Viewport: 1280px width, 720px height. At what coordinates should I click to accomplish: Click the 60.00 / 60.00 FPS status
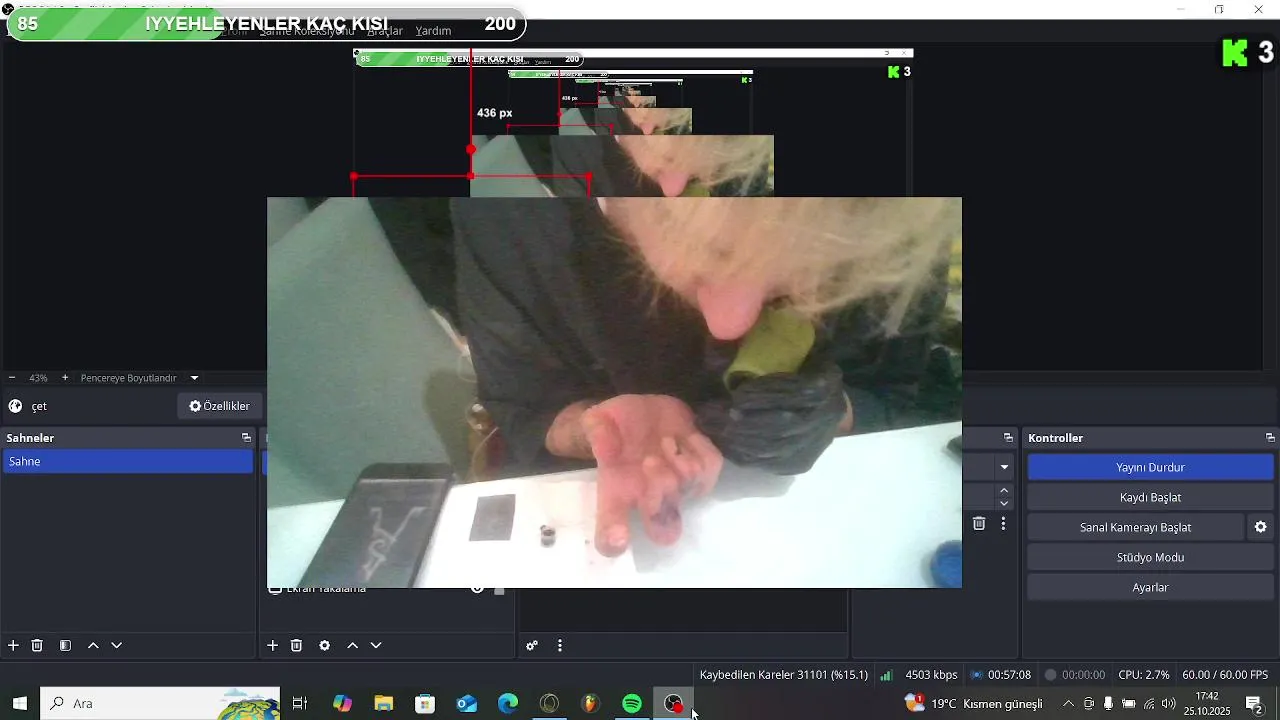[1225, 675]
